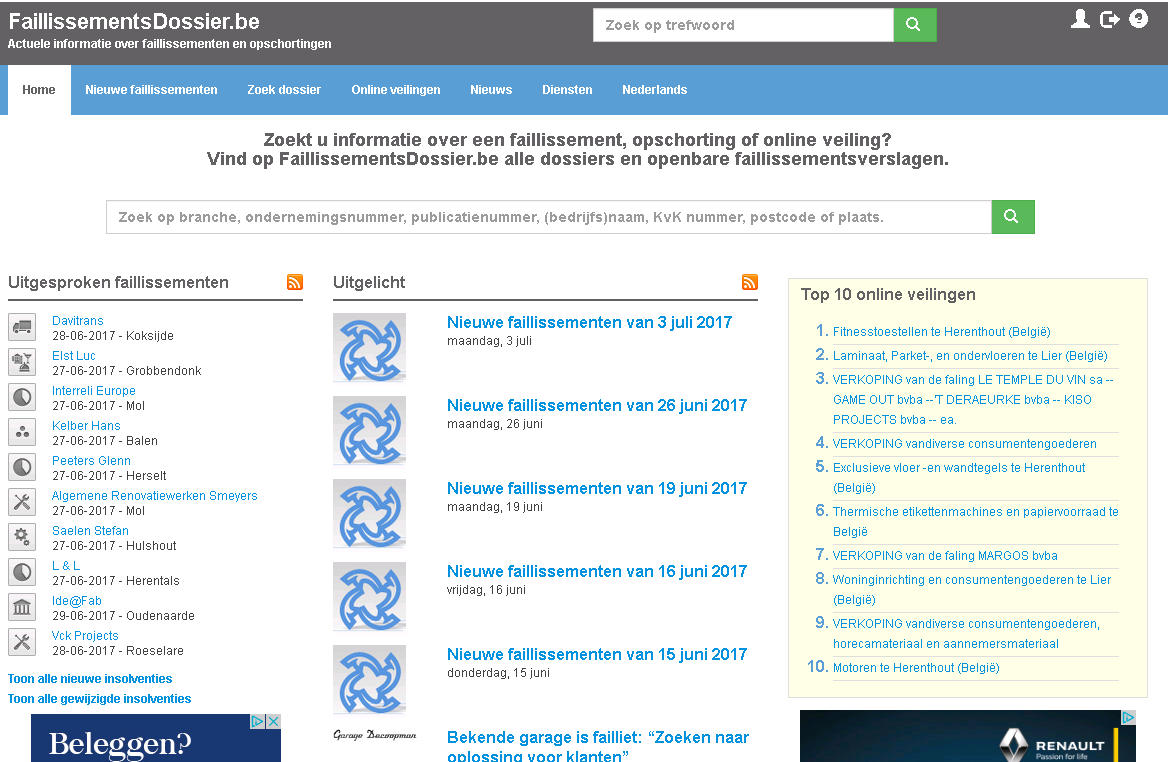1168x762 pixels.
Task: Click the truck icon beside Davitrans
Action: click(x=22, y=327)
